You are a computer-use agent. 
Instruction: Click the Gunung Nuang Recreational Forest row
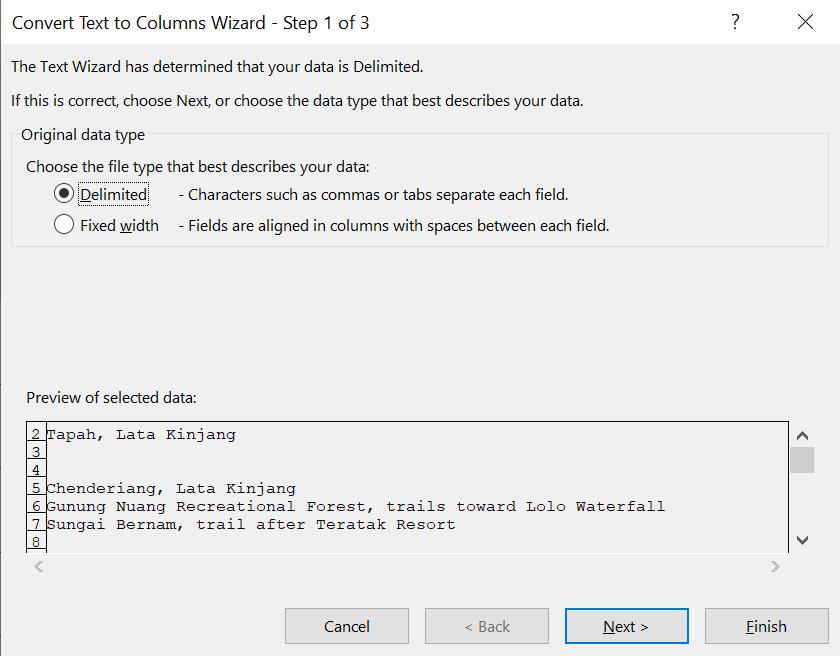[x=355, y=506]
